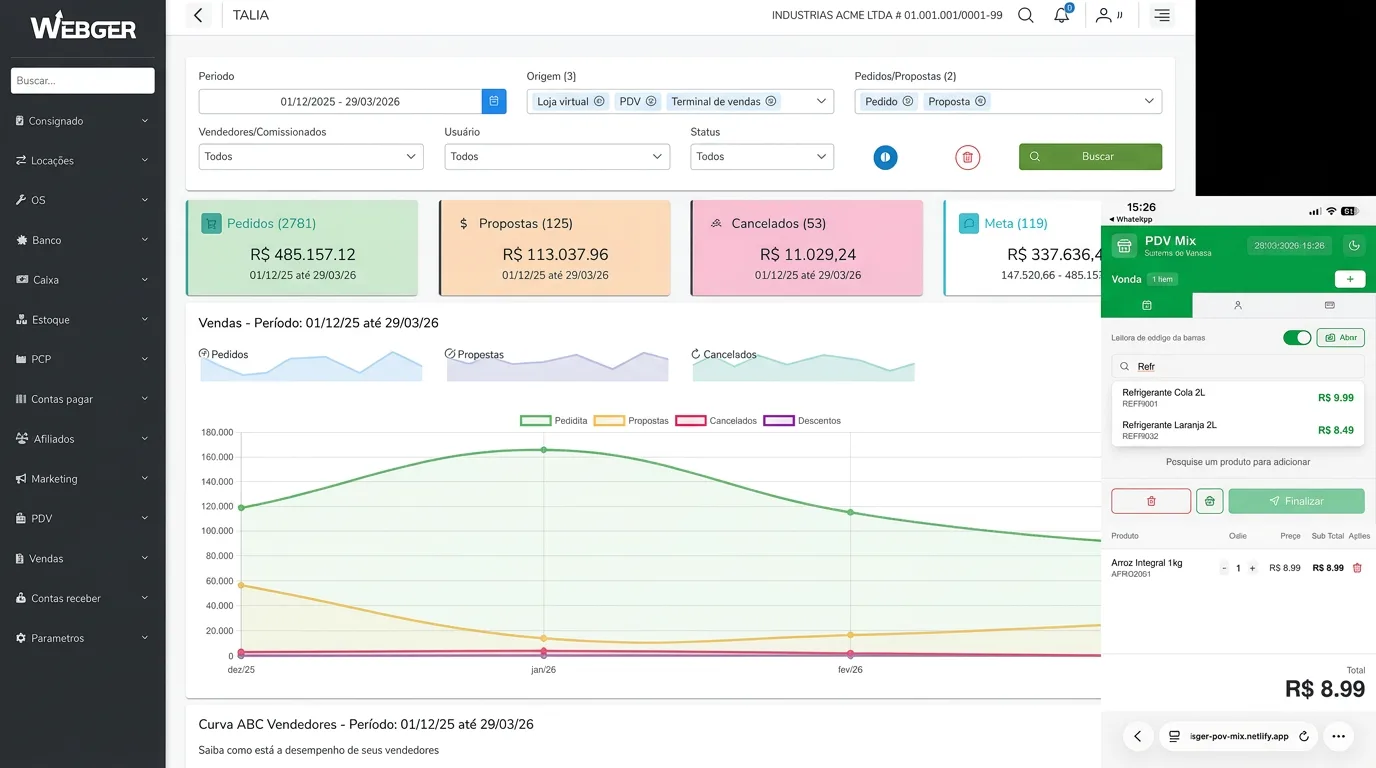
Task: Select the cart tab in PDV Mix
Action: tap(1146, 305)
